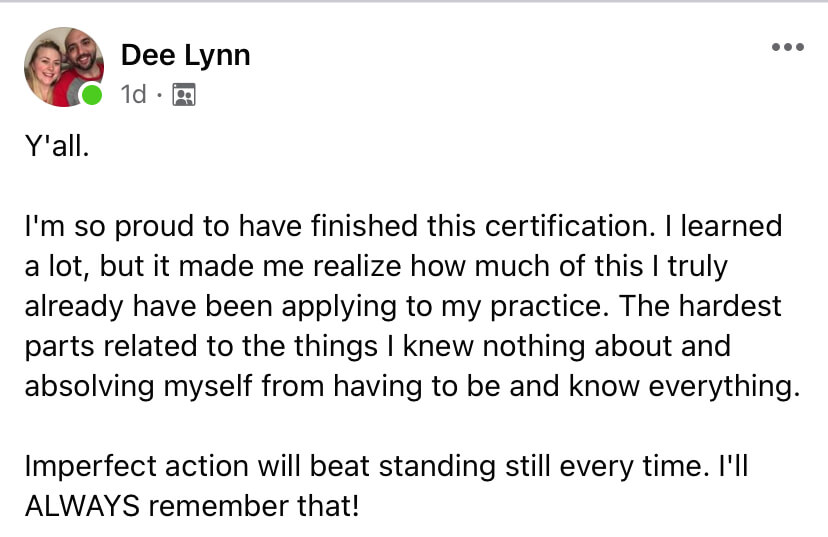Click the capitalized word "ALWAYS"

pyautogui.click(x=82, y=506)
